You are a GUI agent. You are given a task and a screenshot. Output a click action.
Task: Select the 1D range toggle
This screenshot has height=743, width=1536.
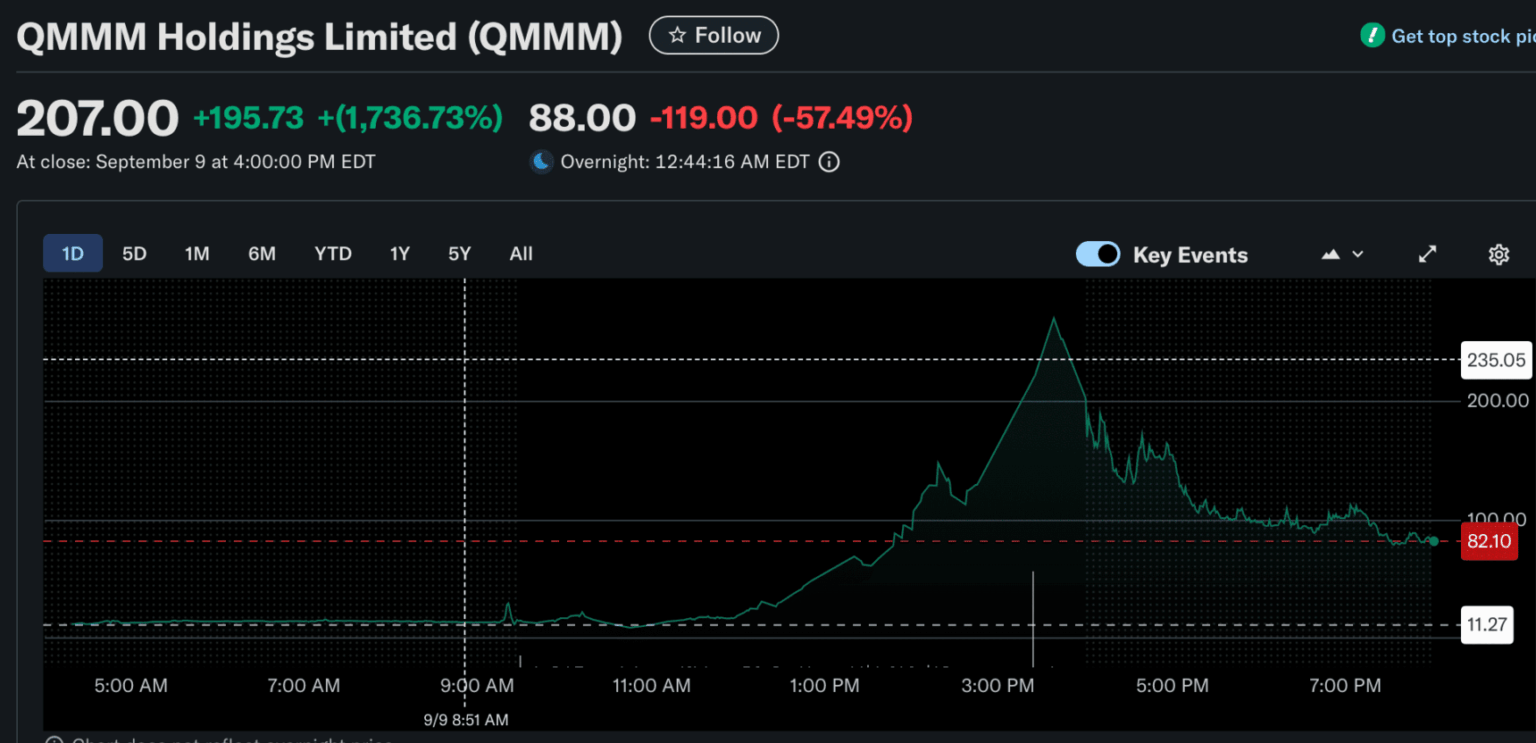pyautogui.click(x=73, y=253)
